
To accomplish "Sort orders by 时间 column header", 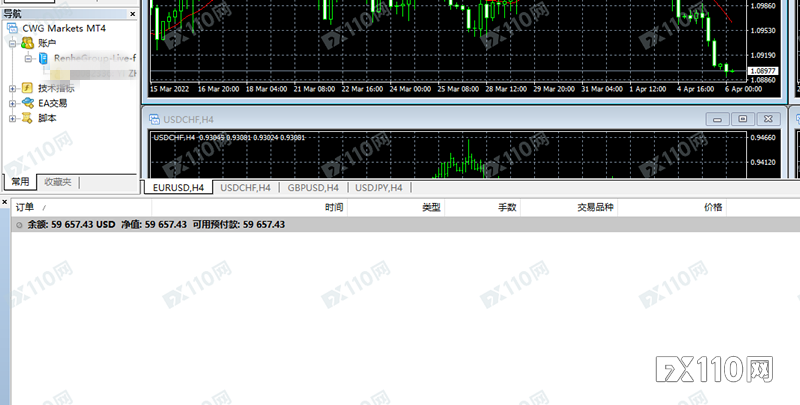I will (x=334, y=208).
